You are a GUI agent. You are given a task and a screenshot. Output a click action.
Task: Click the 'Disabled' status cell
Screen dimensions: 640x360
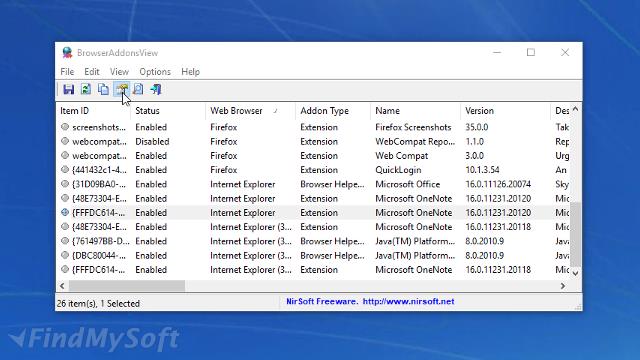pos(152,142)
